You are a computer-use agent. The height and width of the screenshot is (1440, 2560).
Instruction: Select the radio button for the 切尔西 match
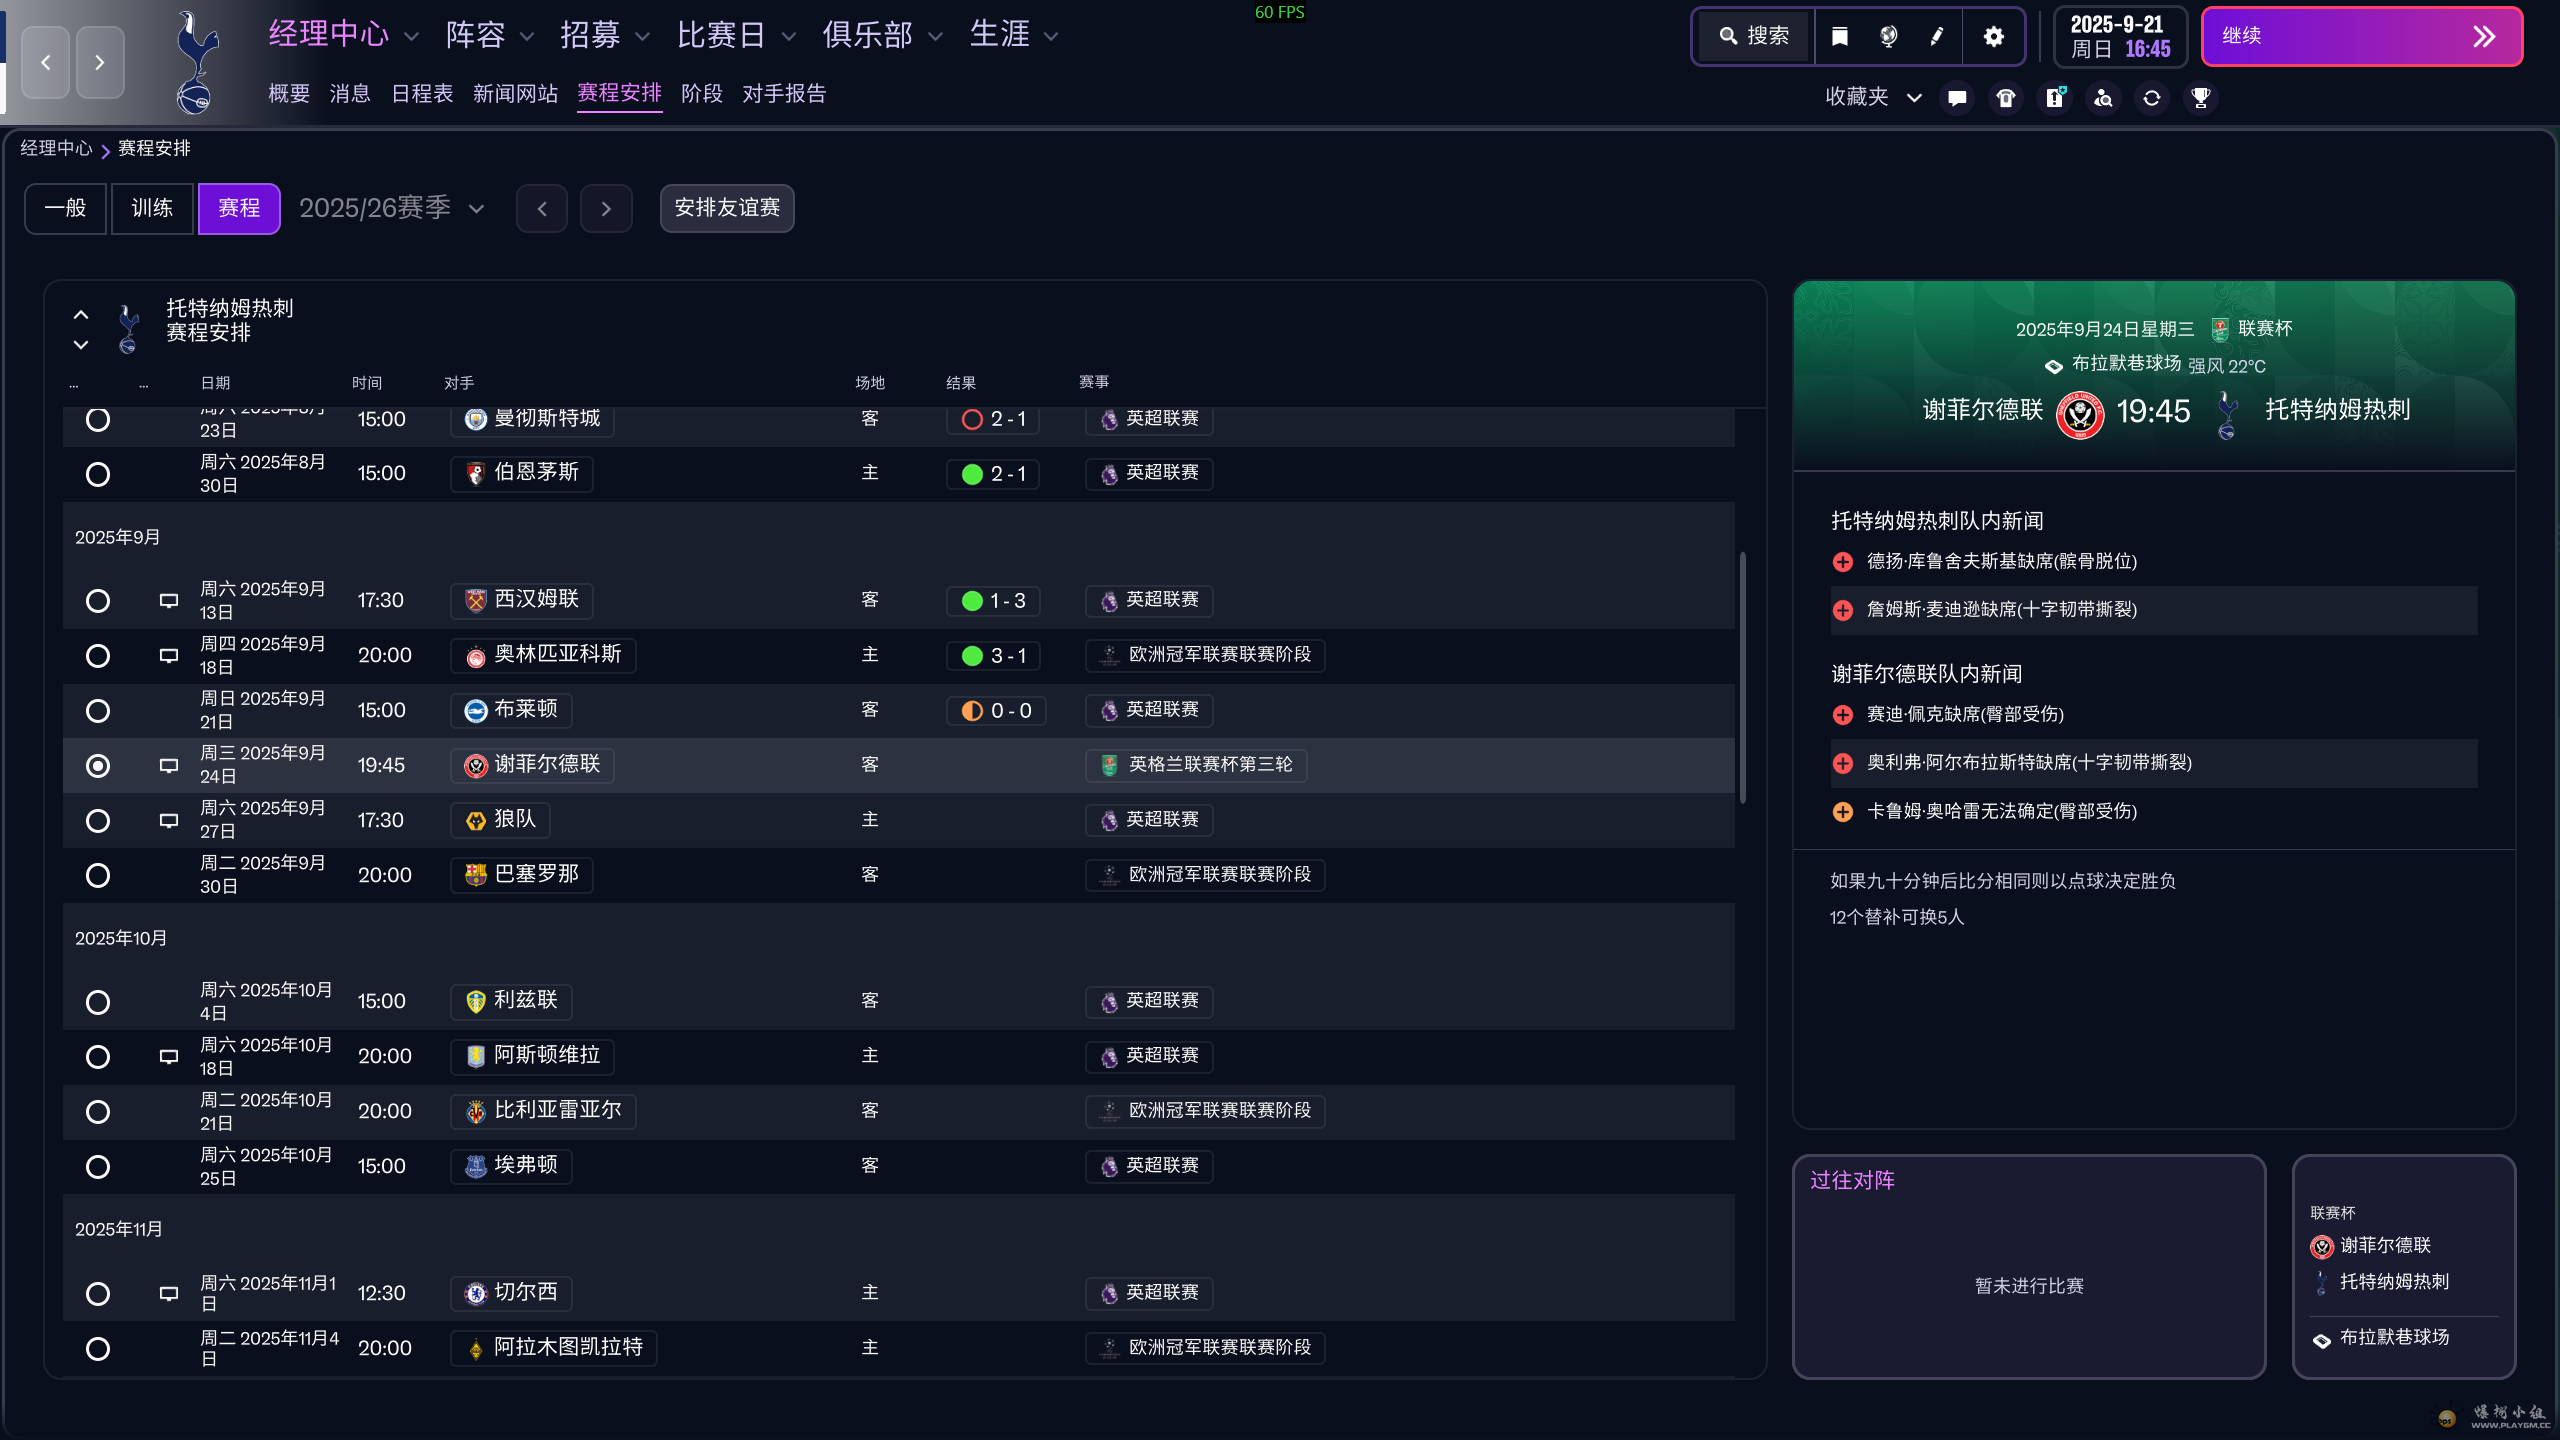click(98, 1294)
